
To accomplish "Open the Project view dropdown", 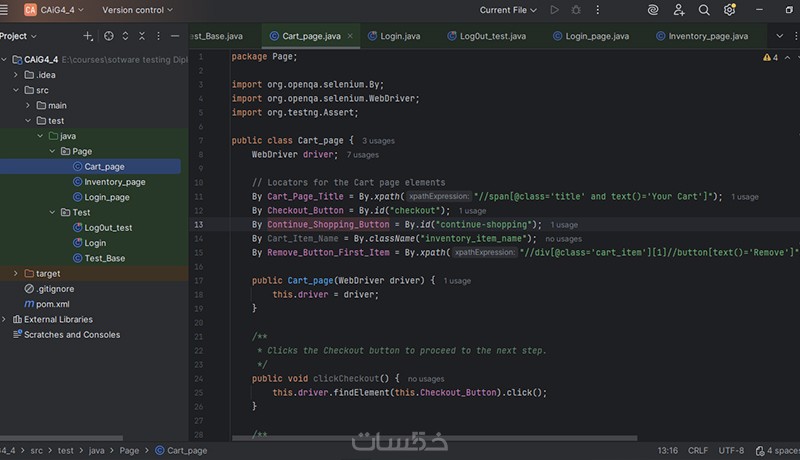I will (x=18, y=36).
